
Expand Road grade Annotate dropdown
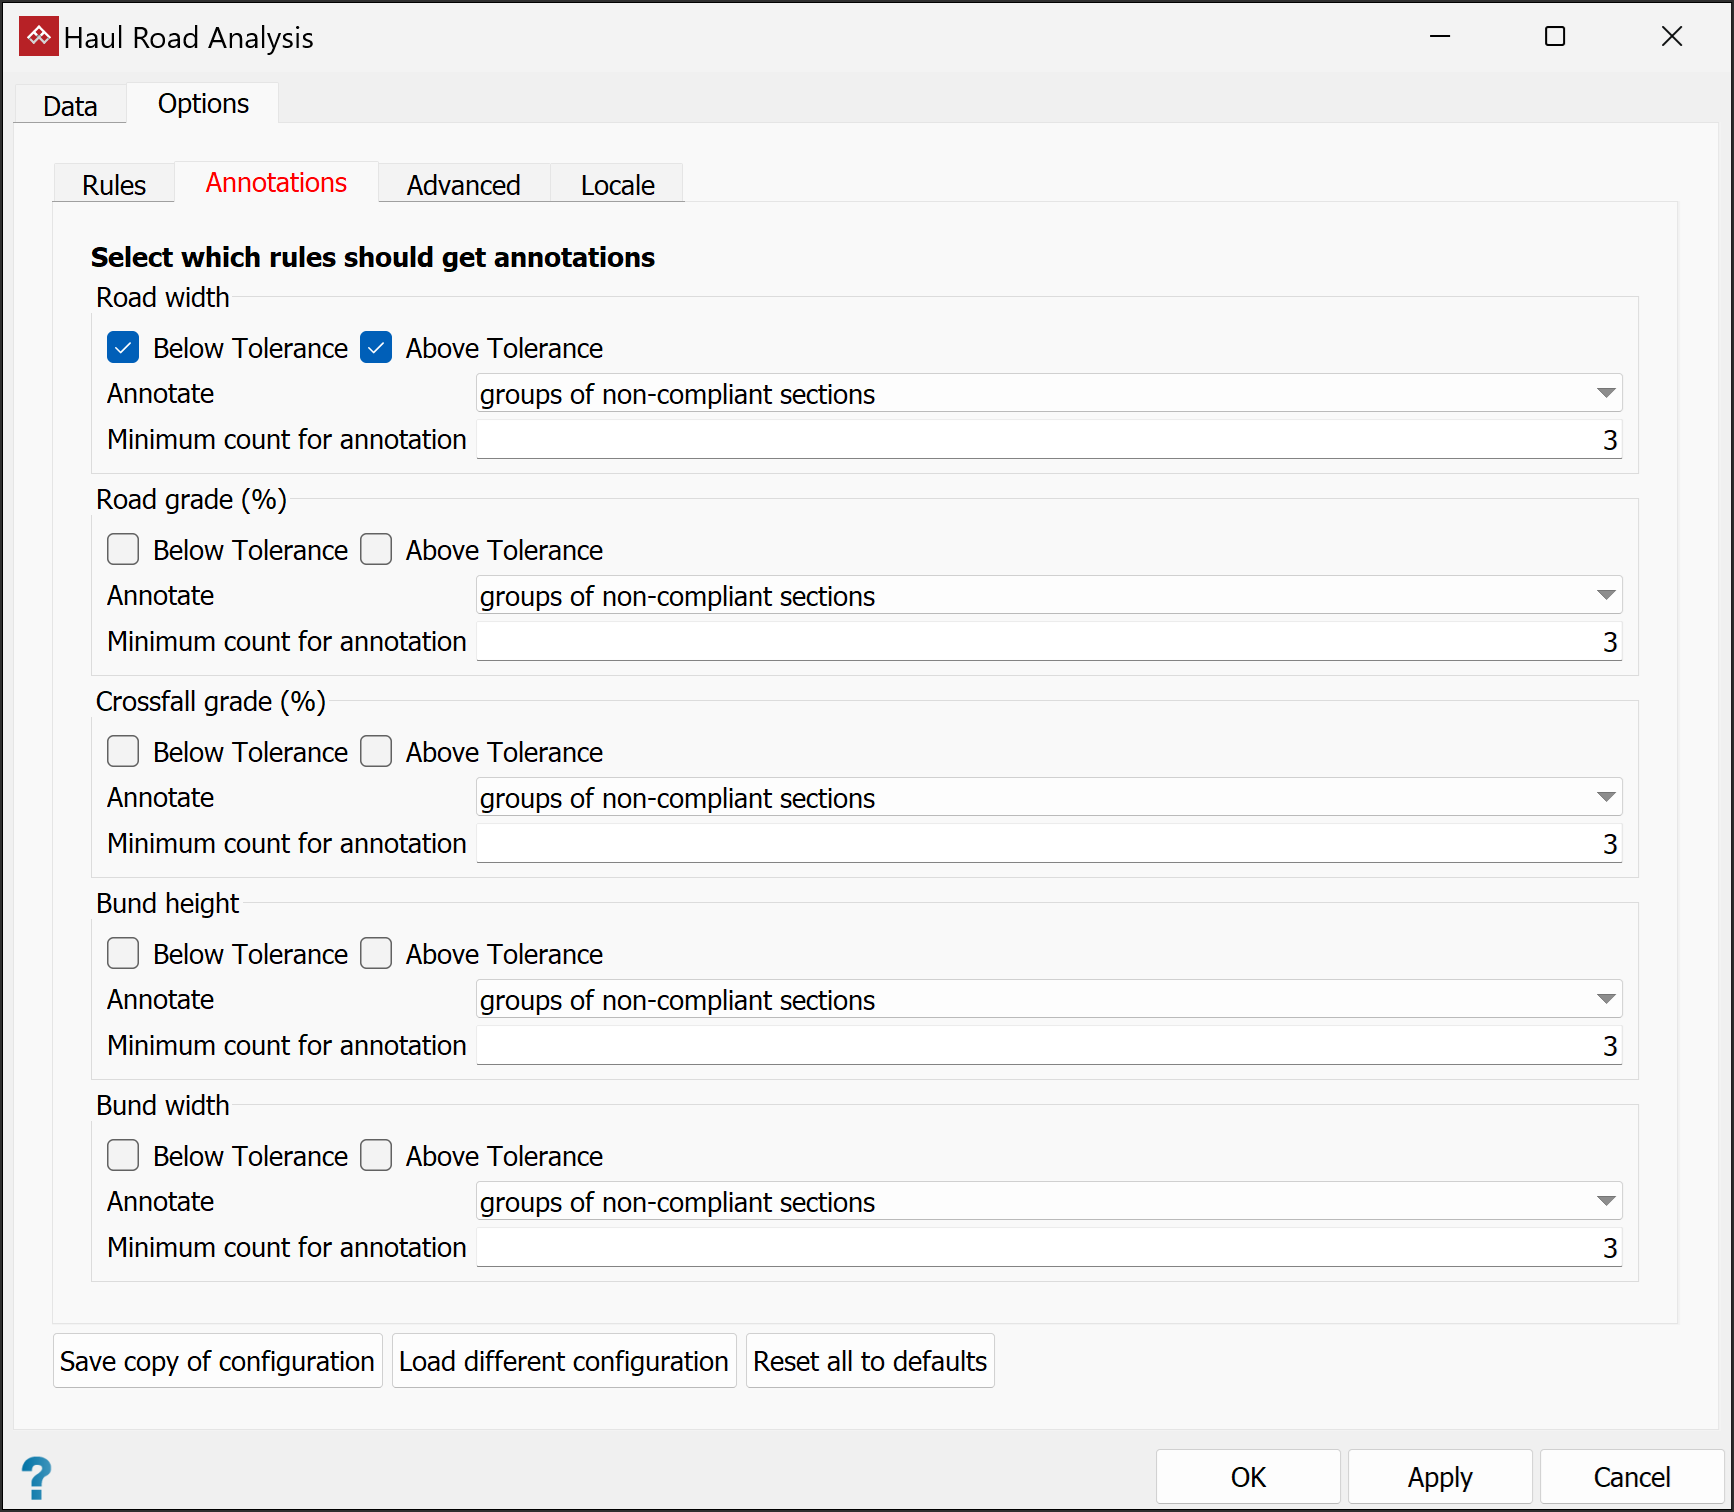1048,596
